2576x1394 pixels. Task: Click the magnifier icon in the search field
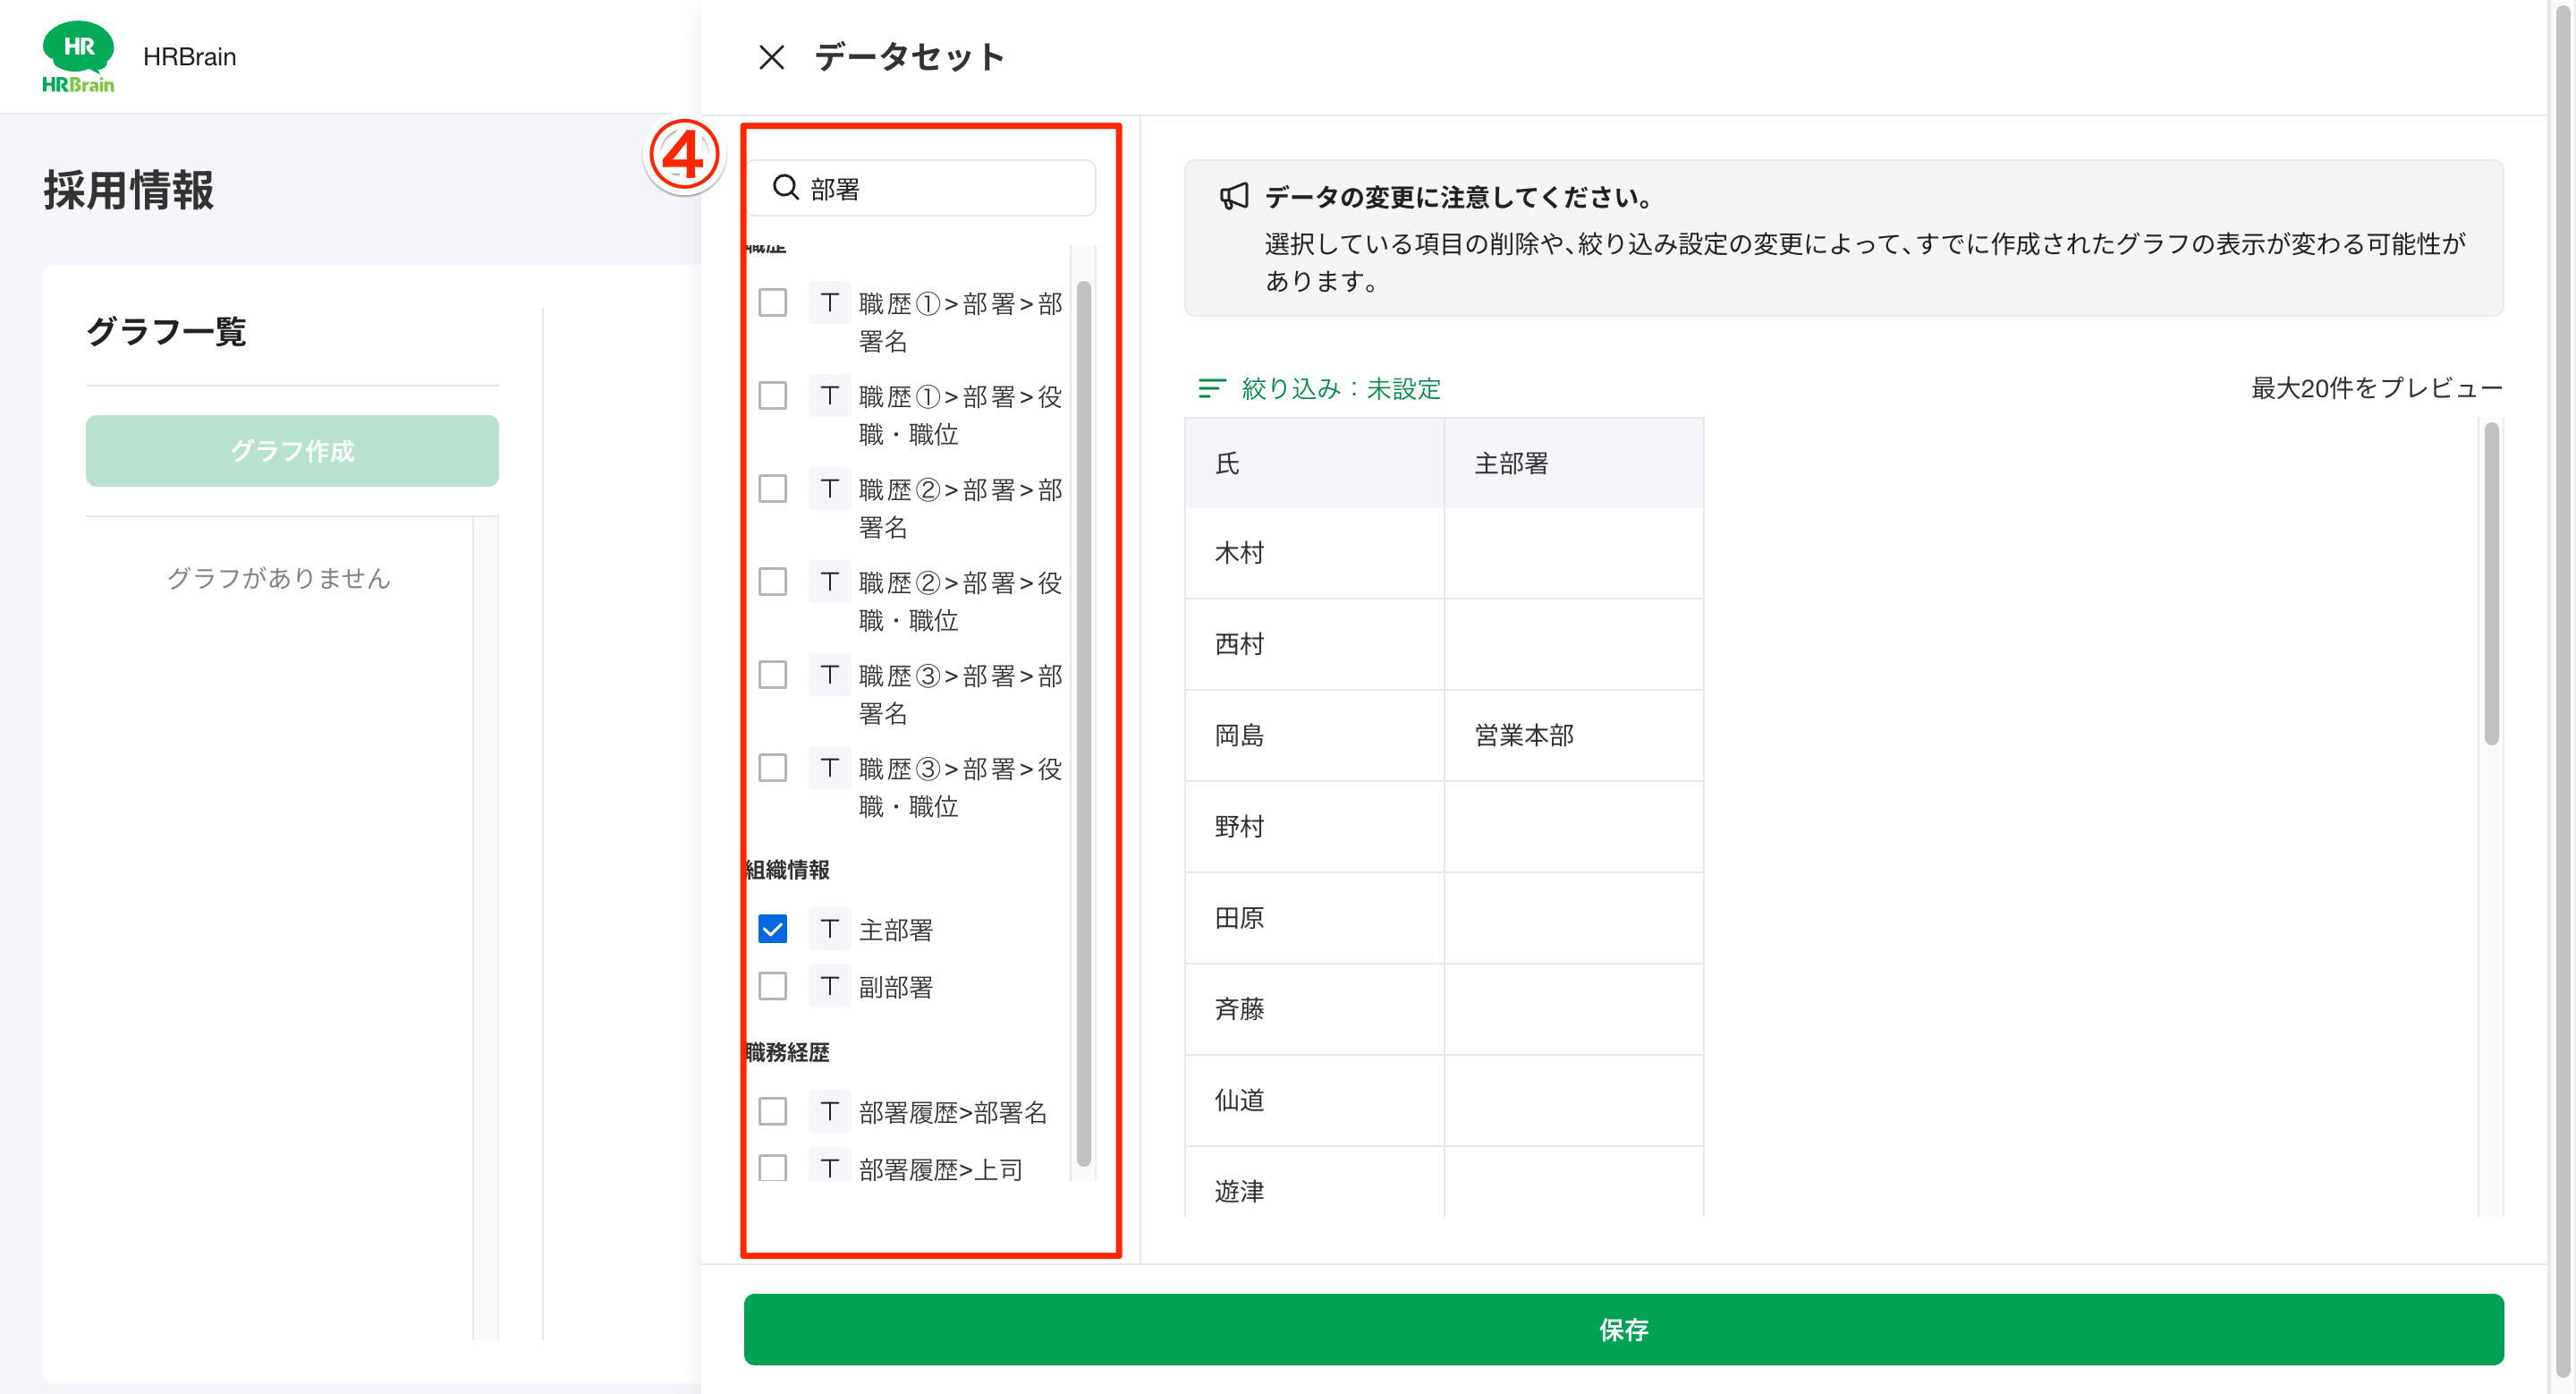(786, 187)
